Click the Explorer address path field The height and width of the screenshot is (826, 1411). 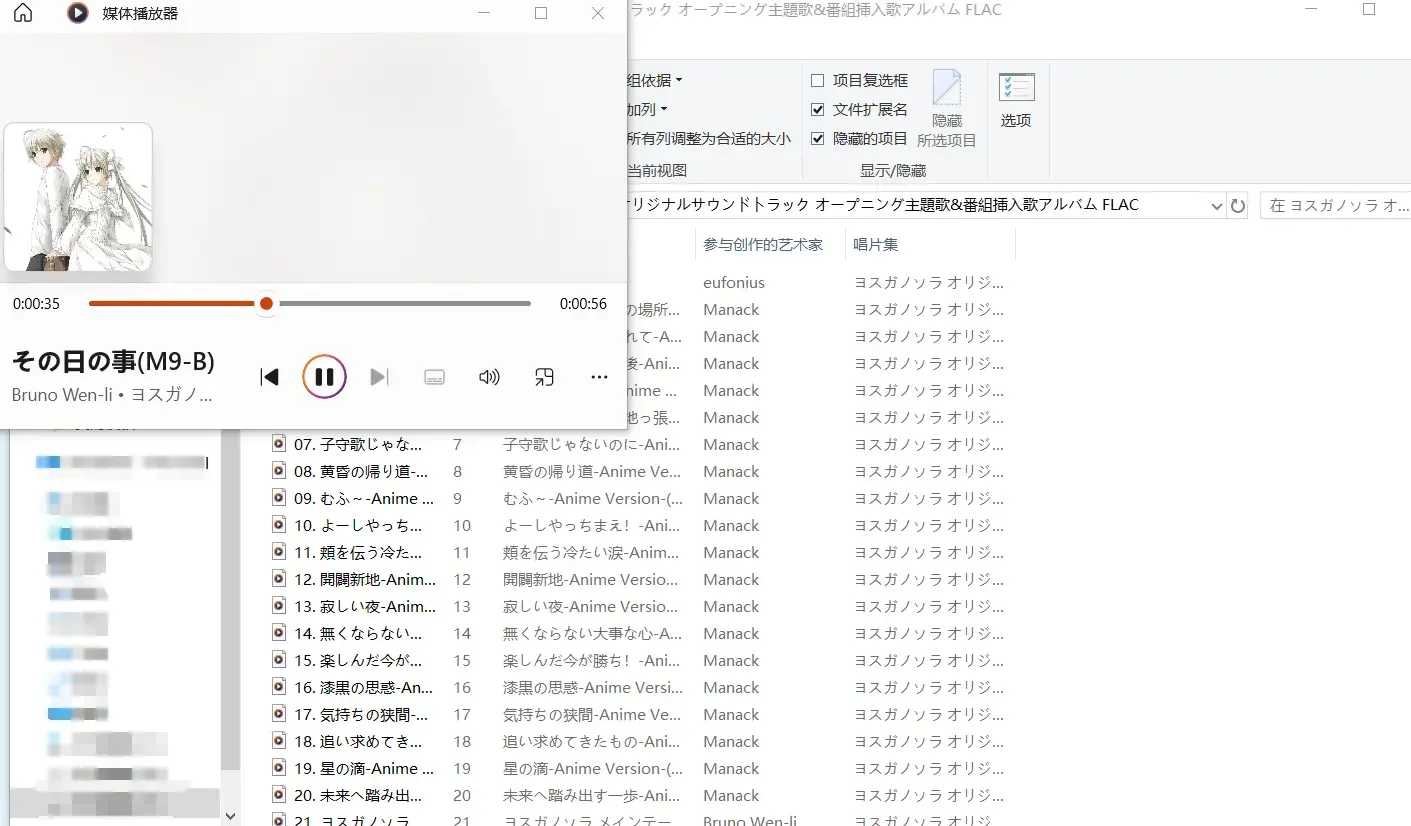coord(915,206)
